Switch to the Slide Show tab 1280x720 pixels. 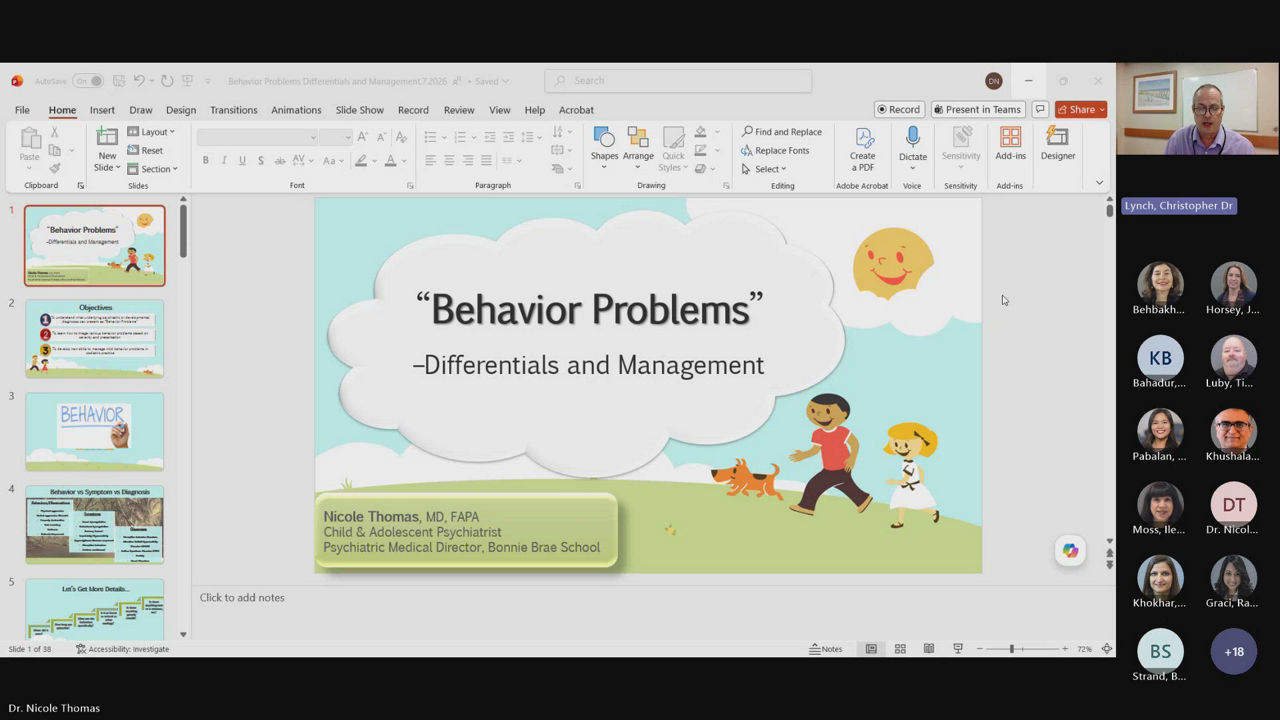pyautogui.click(x=359, y=110)
